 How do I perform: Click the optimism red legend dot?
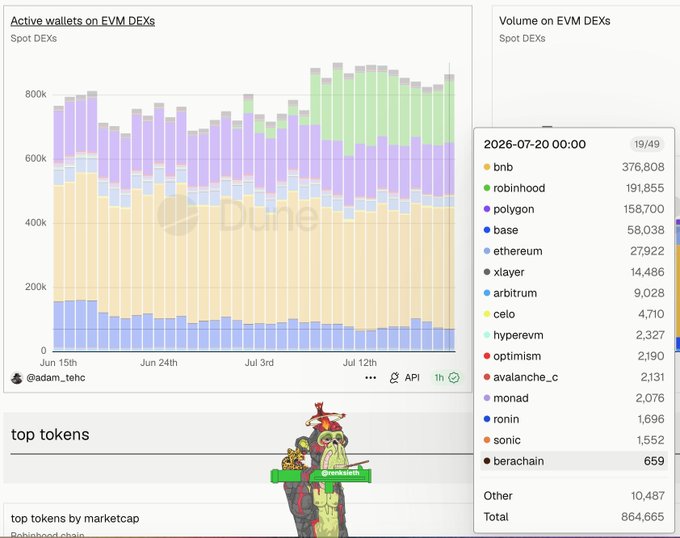[x=487, y=356]
